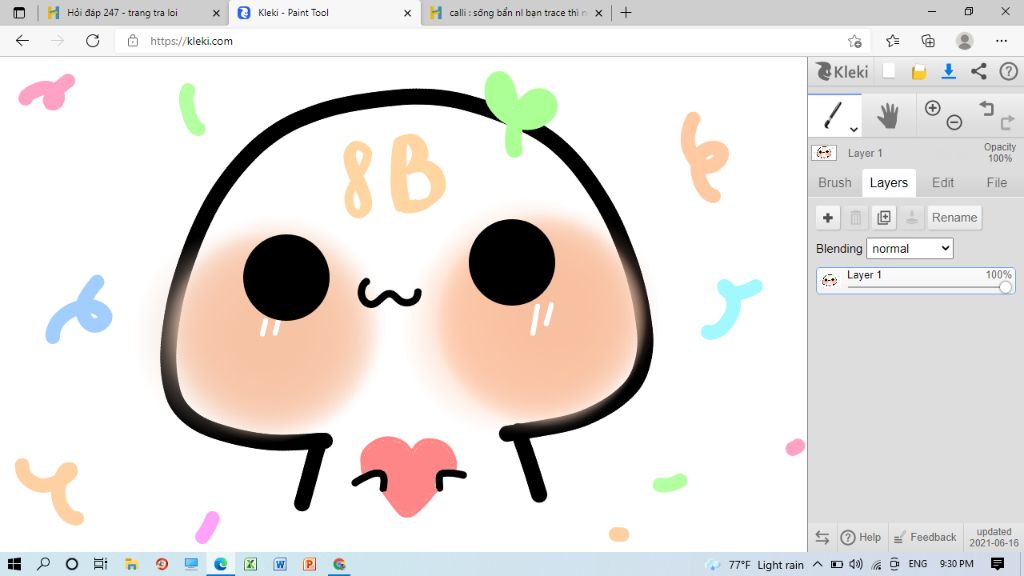Click the 77°F Light rain weather widget
This screenshot has width=1024, height=576.
tap(755, 564)
